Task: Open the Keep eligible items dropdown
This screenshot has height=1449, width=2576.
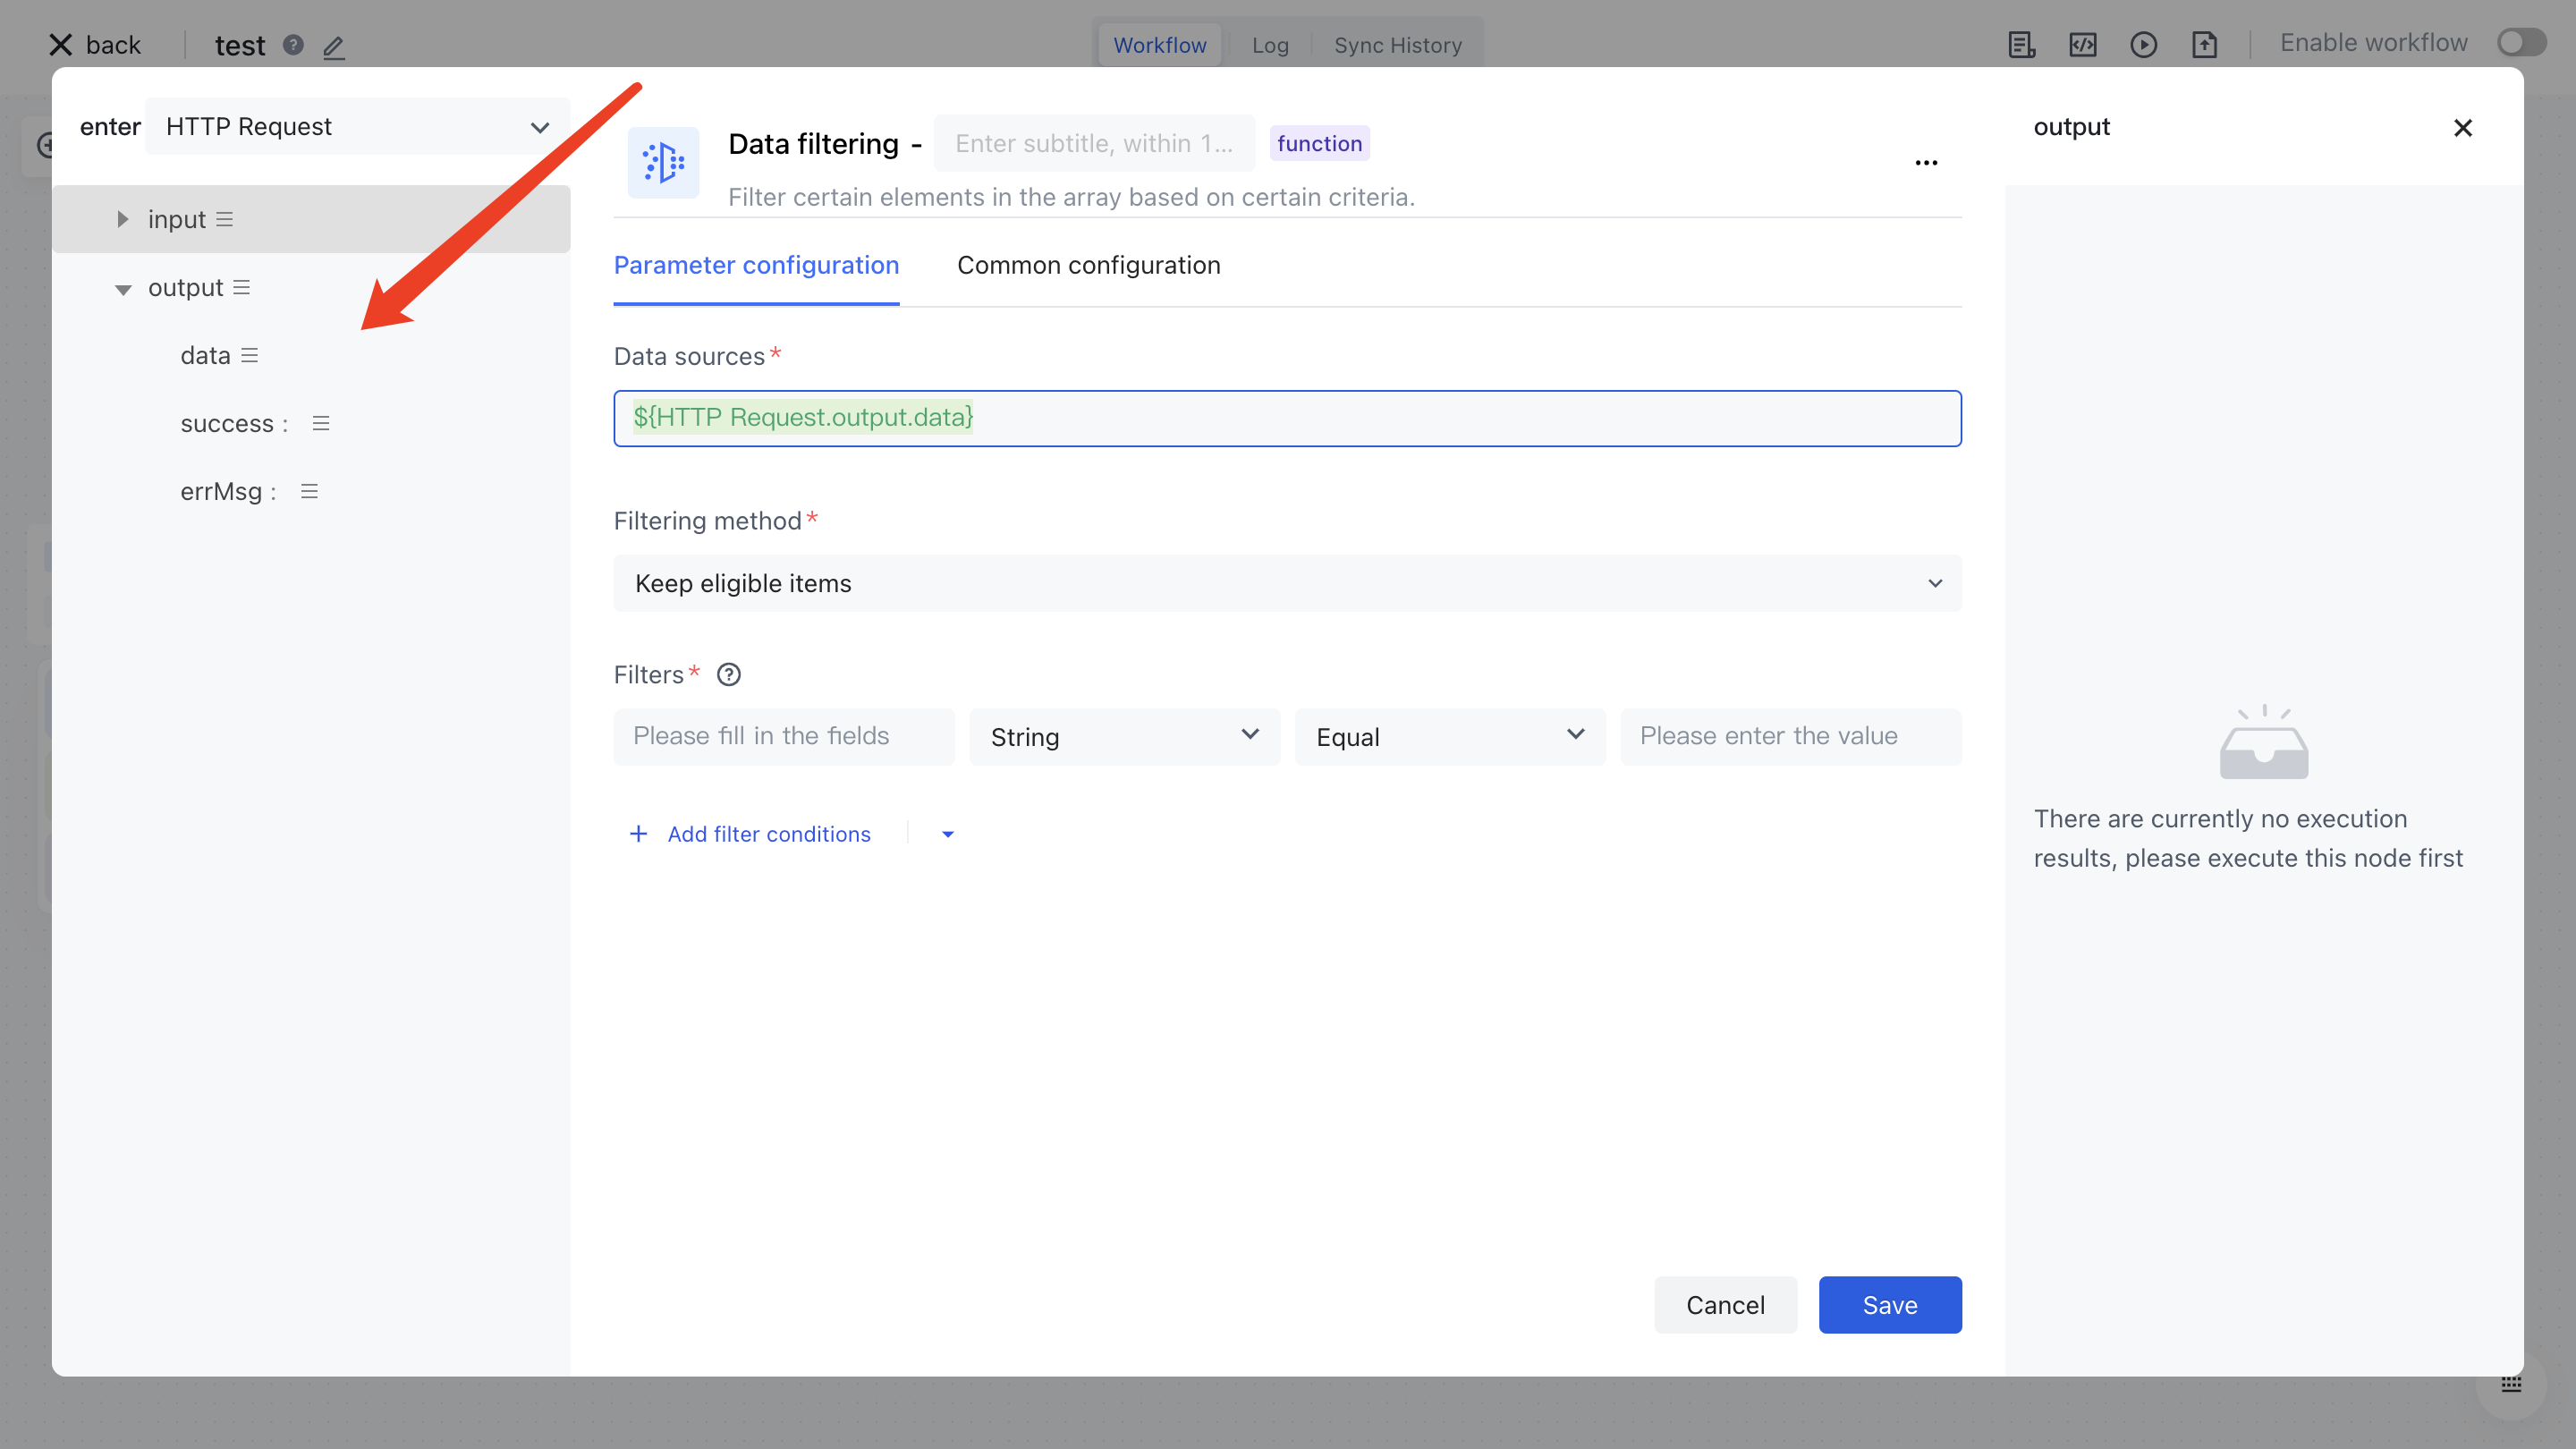Action: tap(1287, 583)
